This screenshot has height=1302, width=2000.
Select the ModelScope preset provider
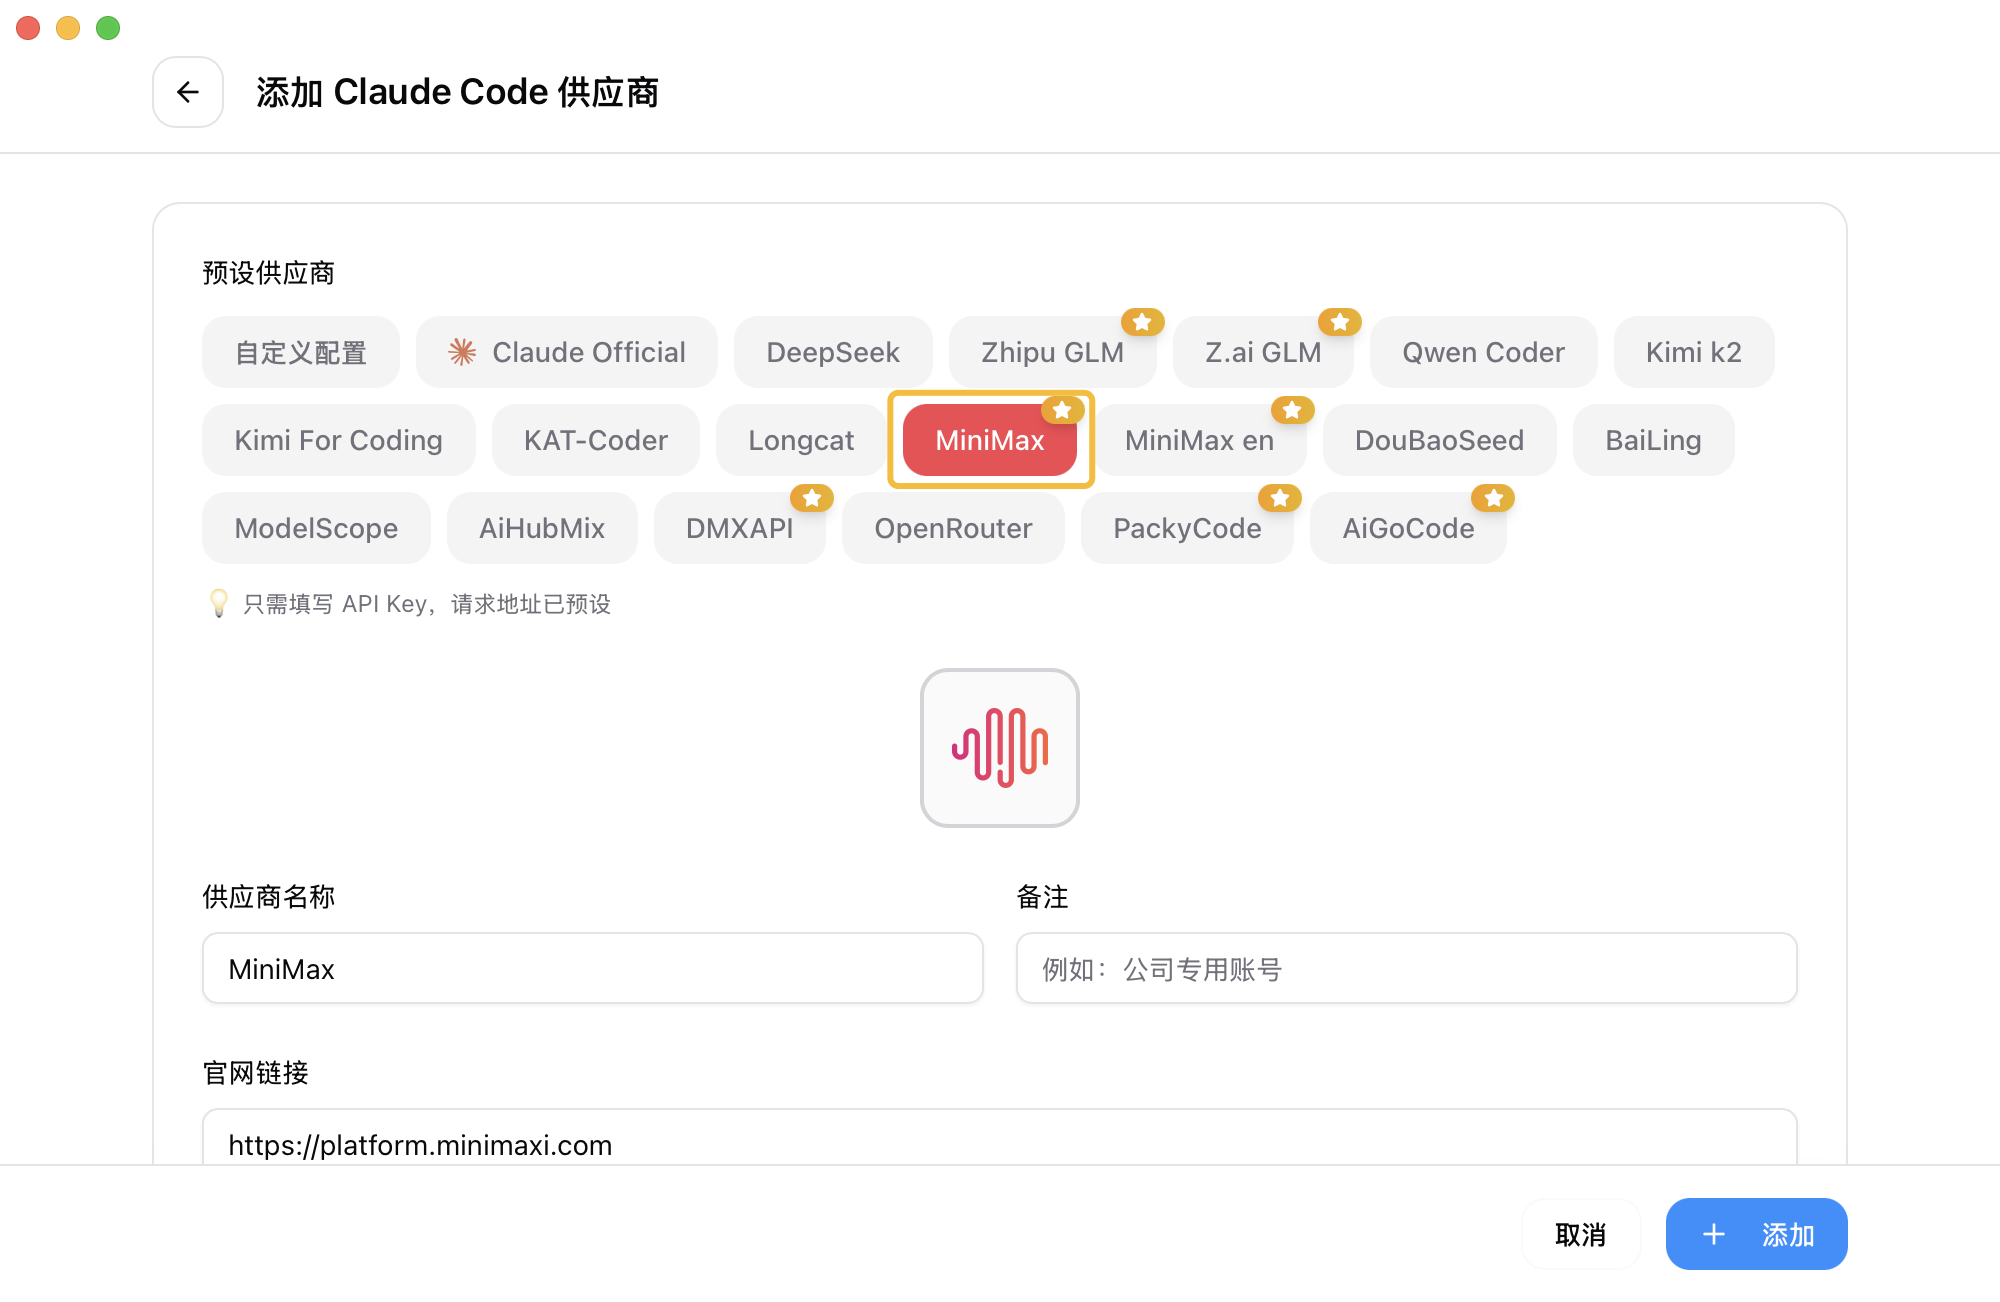pos(316,528)
